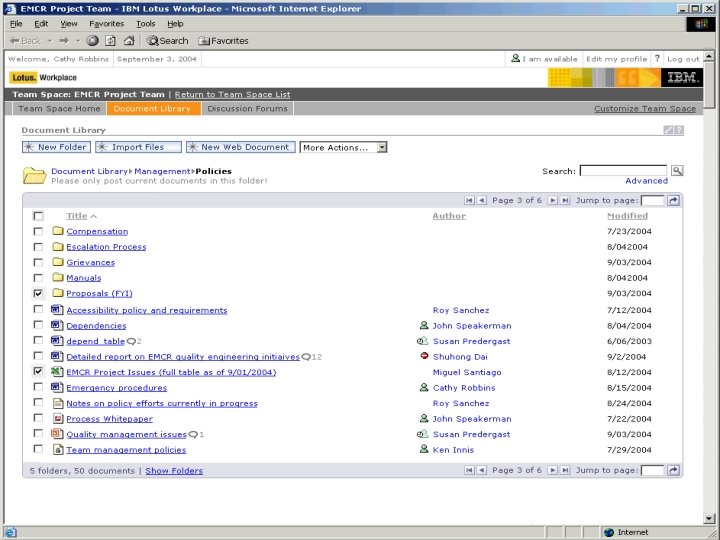The height and width of the screenshot is (540, 720).
Task: Click the Import Files button
Action: 138,147
